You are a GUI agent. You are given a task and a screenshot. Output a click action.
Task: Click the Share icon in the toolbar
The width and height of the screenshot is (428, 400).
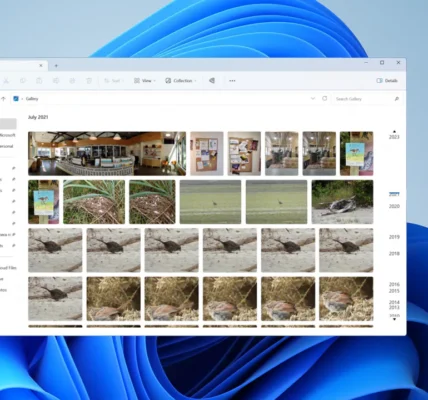pos(72,81)
